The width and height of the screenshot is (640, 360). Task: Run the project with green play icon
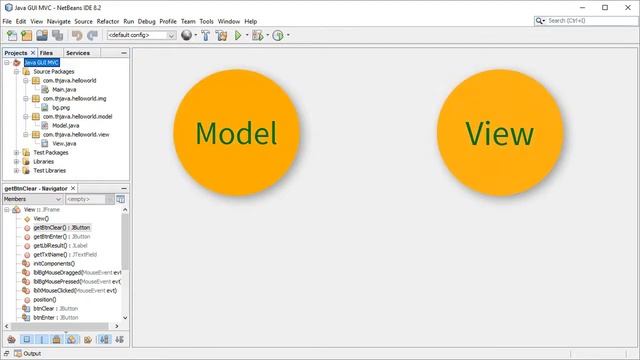click(238, 36)
